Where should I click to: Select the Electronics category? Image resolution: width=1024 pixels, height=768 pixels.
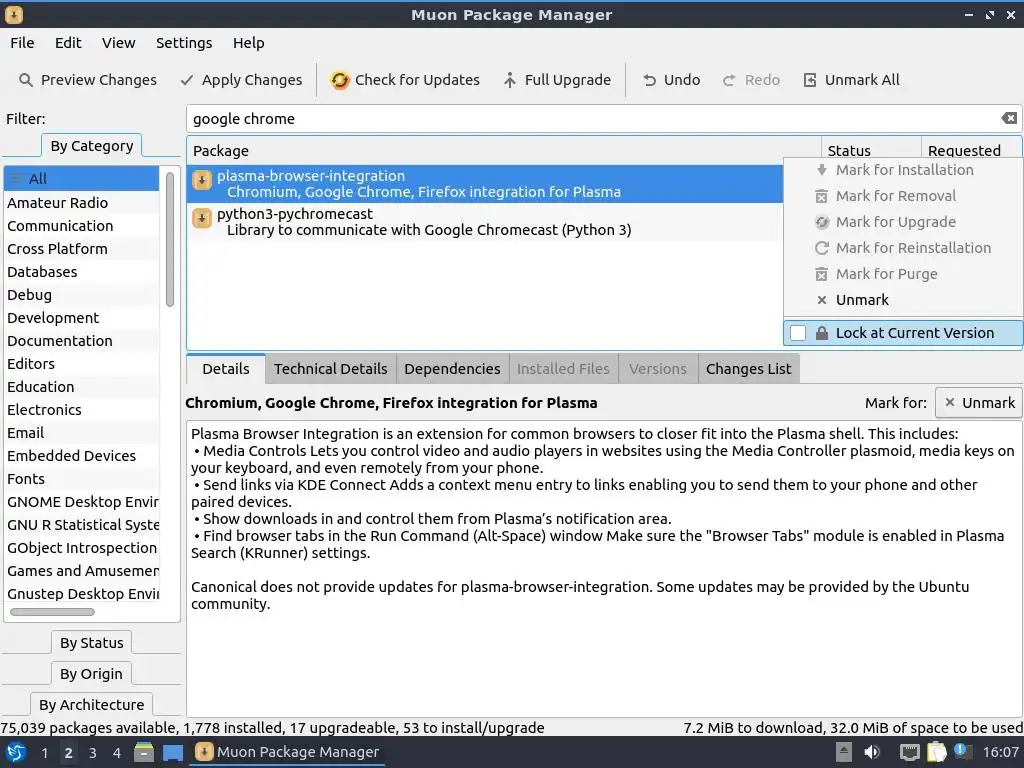(x=81, y=410)
